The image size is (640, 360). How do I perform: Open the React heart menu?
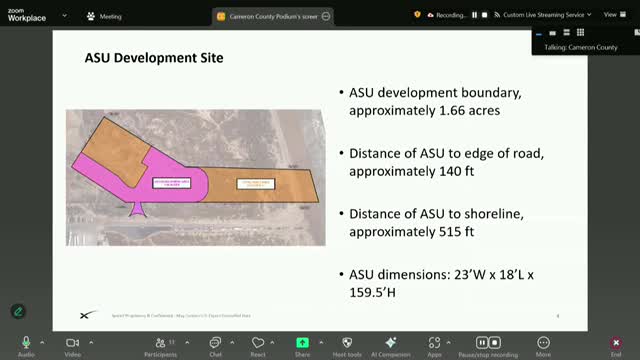point(258,347)
